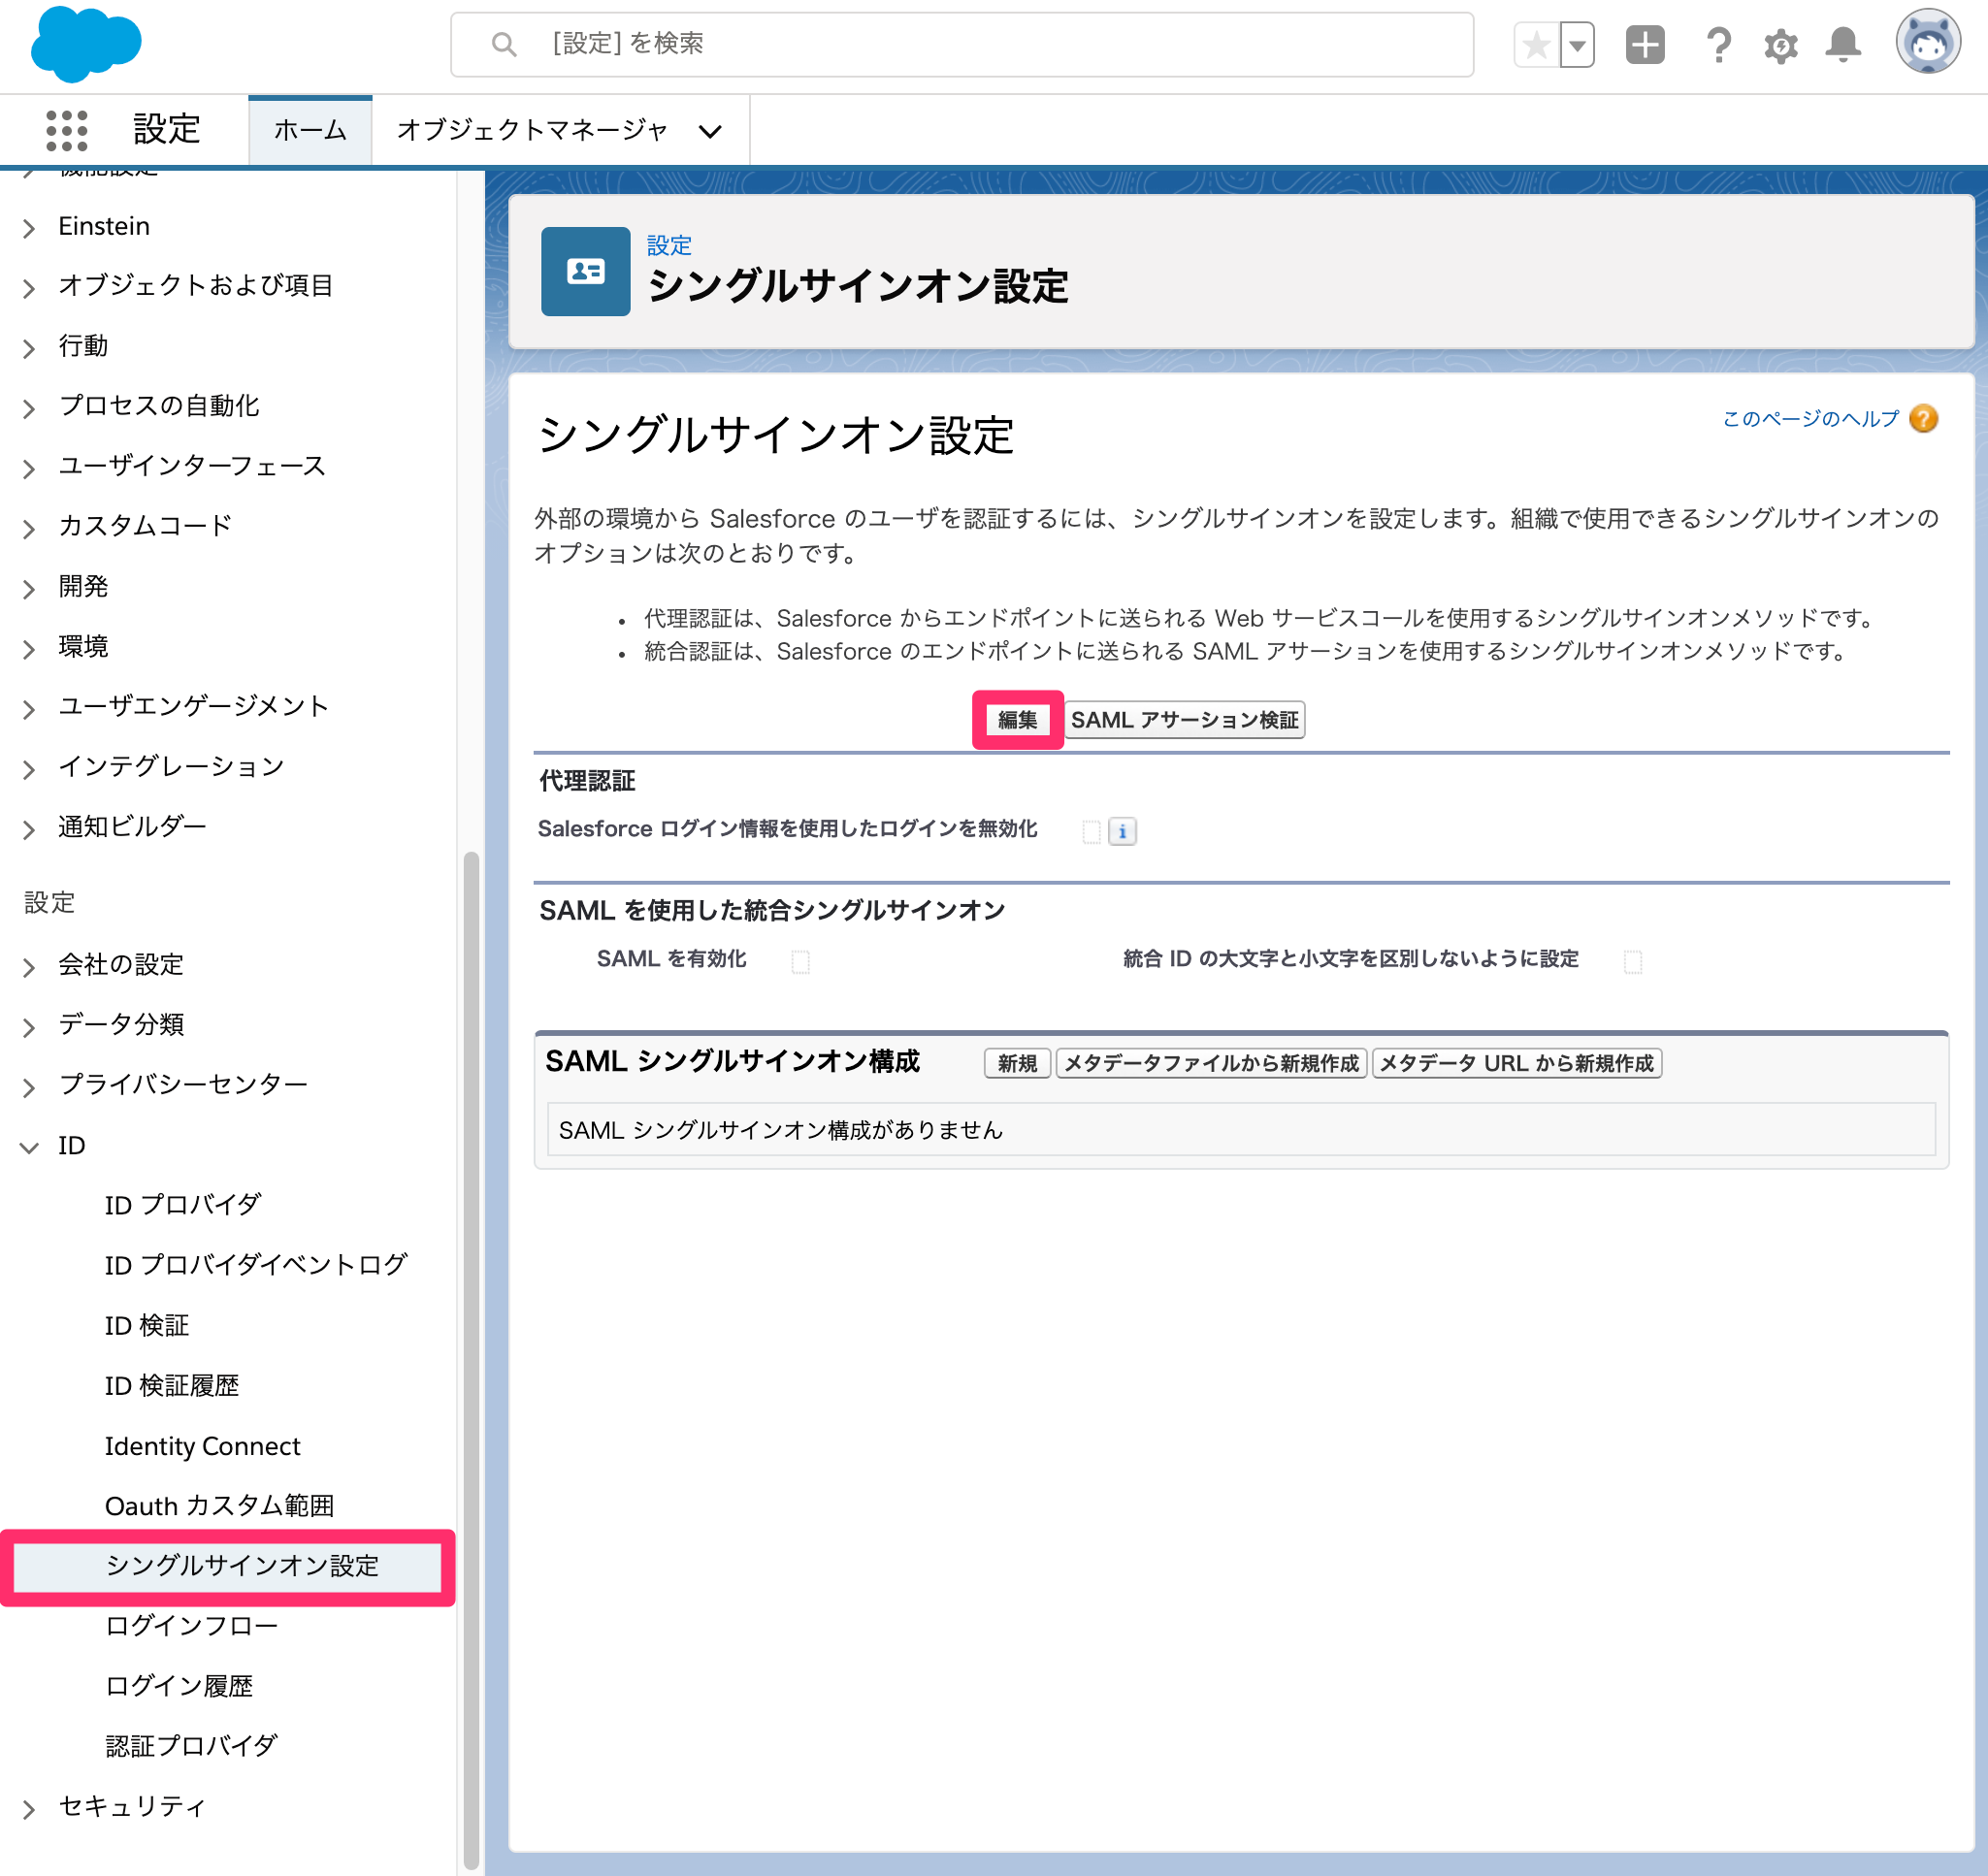Expand 通知ビルダー section
This screenshot has height=1876, width=1988.
(x=29, y=829)
